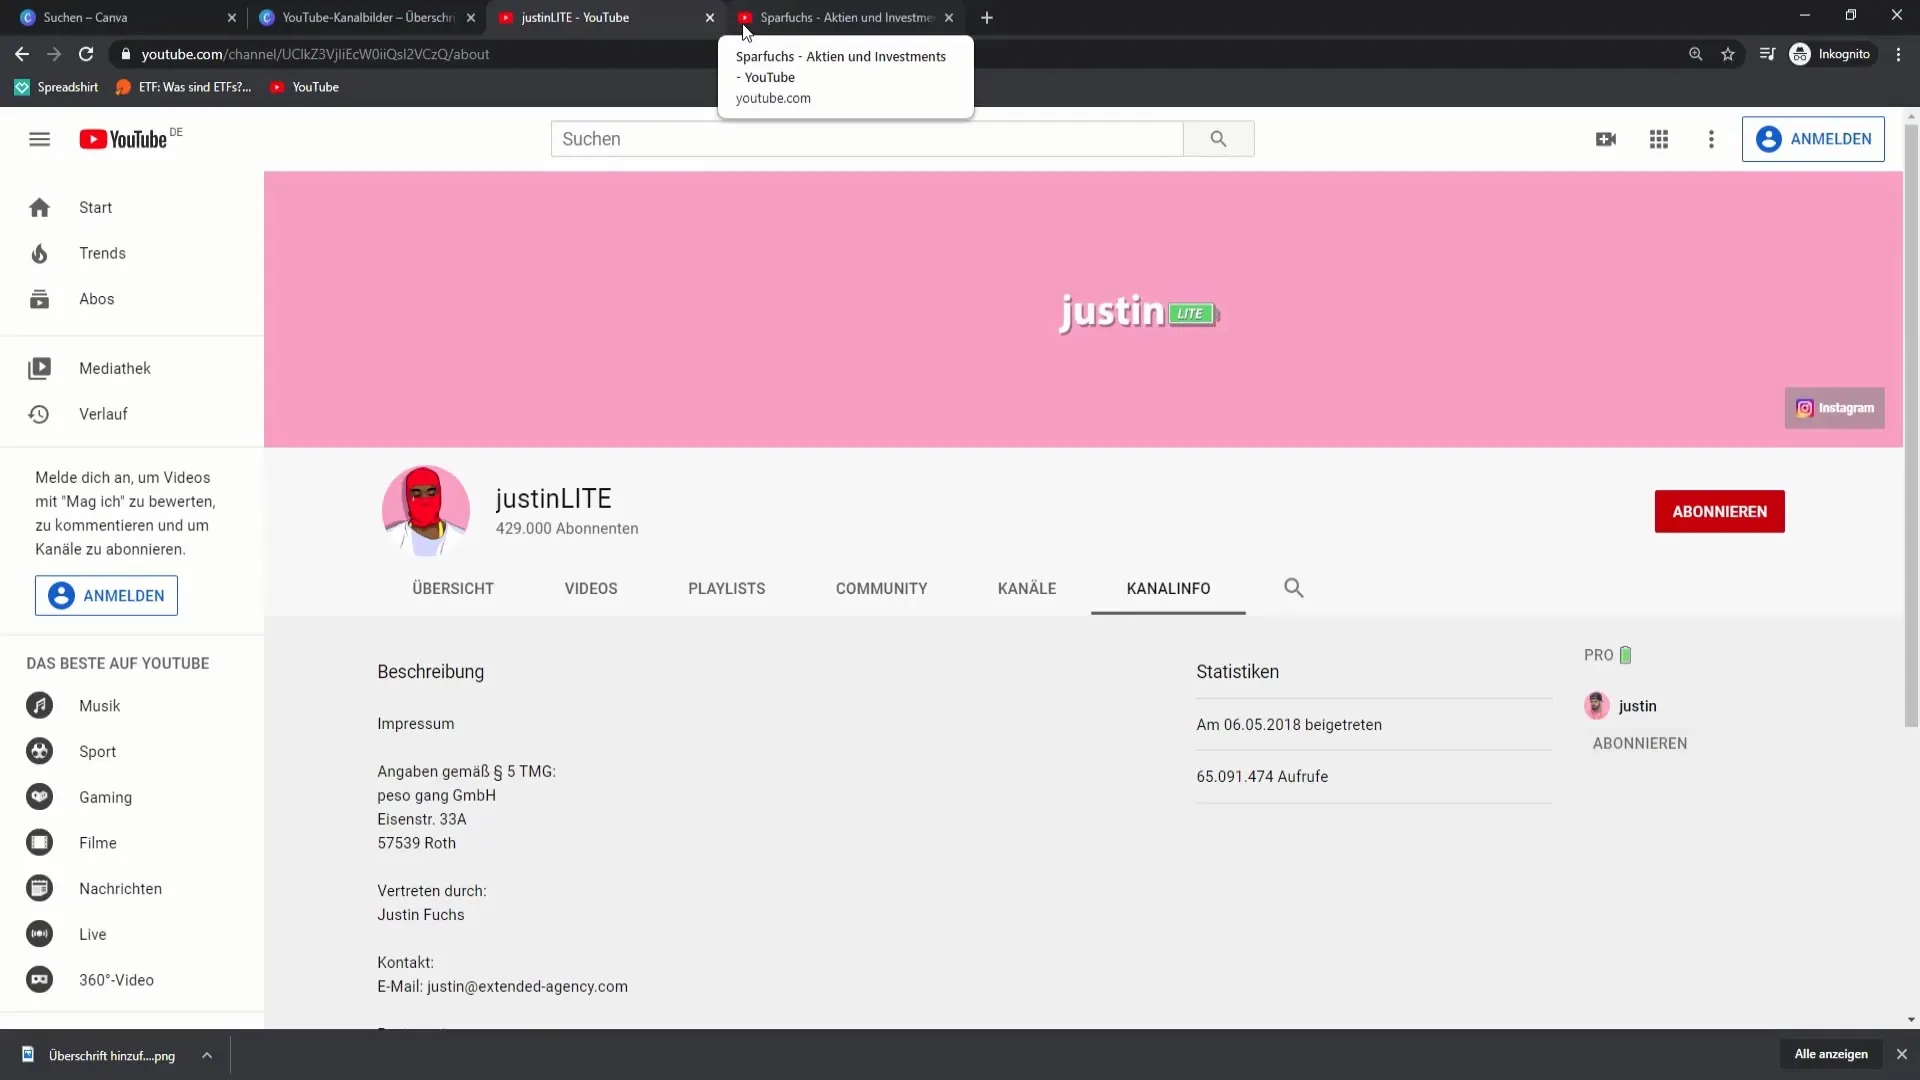Subscribe to justin featured channel
This screenshot has width=1920, height=1080.
coord(1639,743)
